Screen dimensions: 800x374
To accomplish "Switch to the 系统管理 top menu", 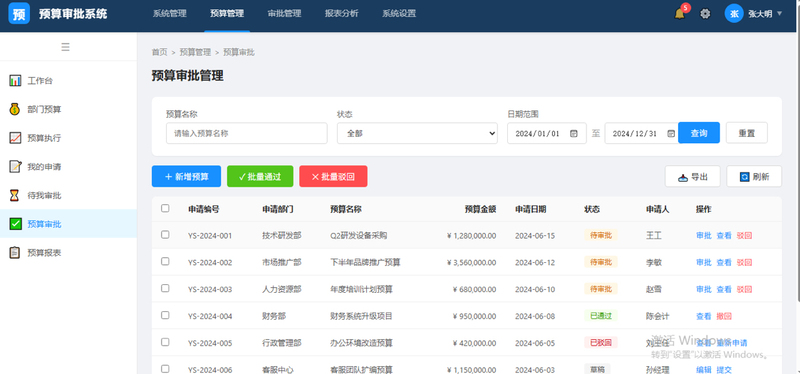I will tap(169, 14).
